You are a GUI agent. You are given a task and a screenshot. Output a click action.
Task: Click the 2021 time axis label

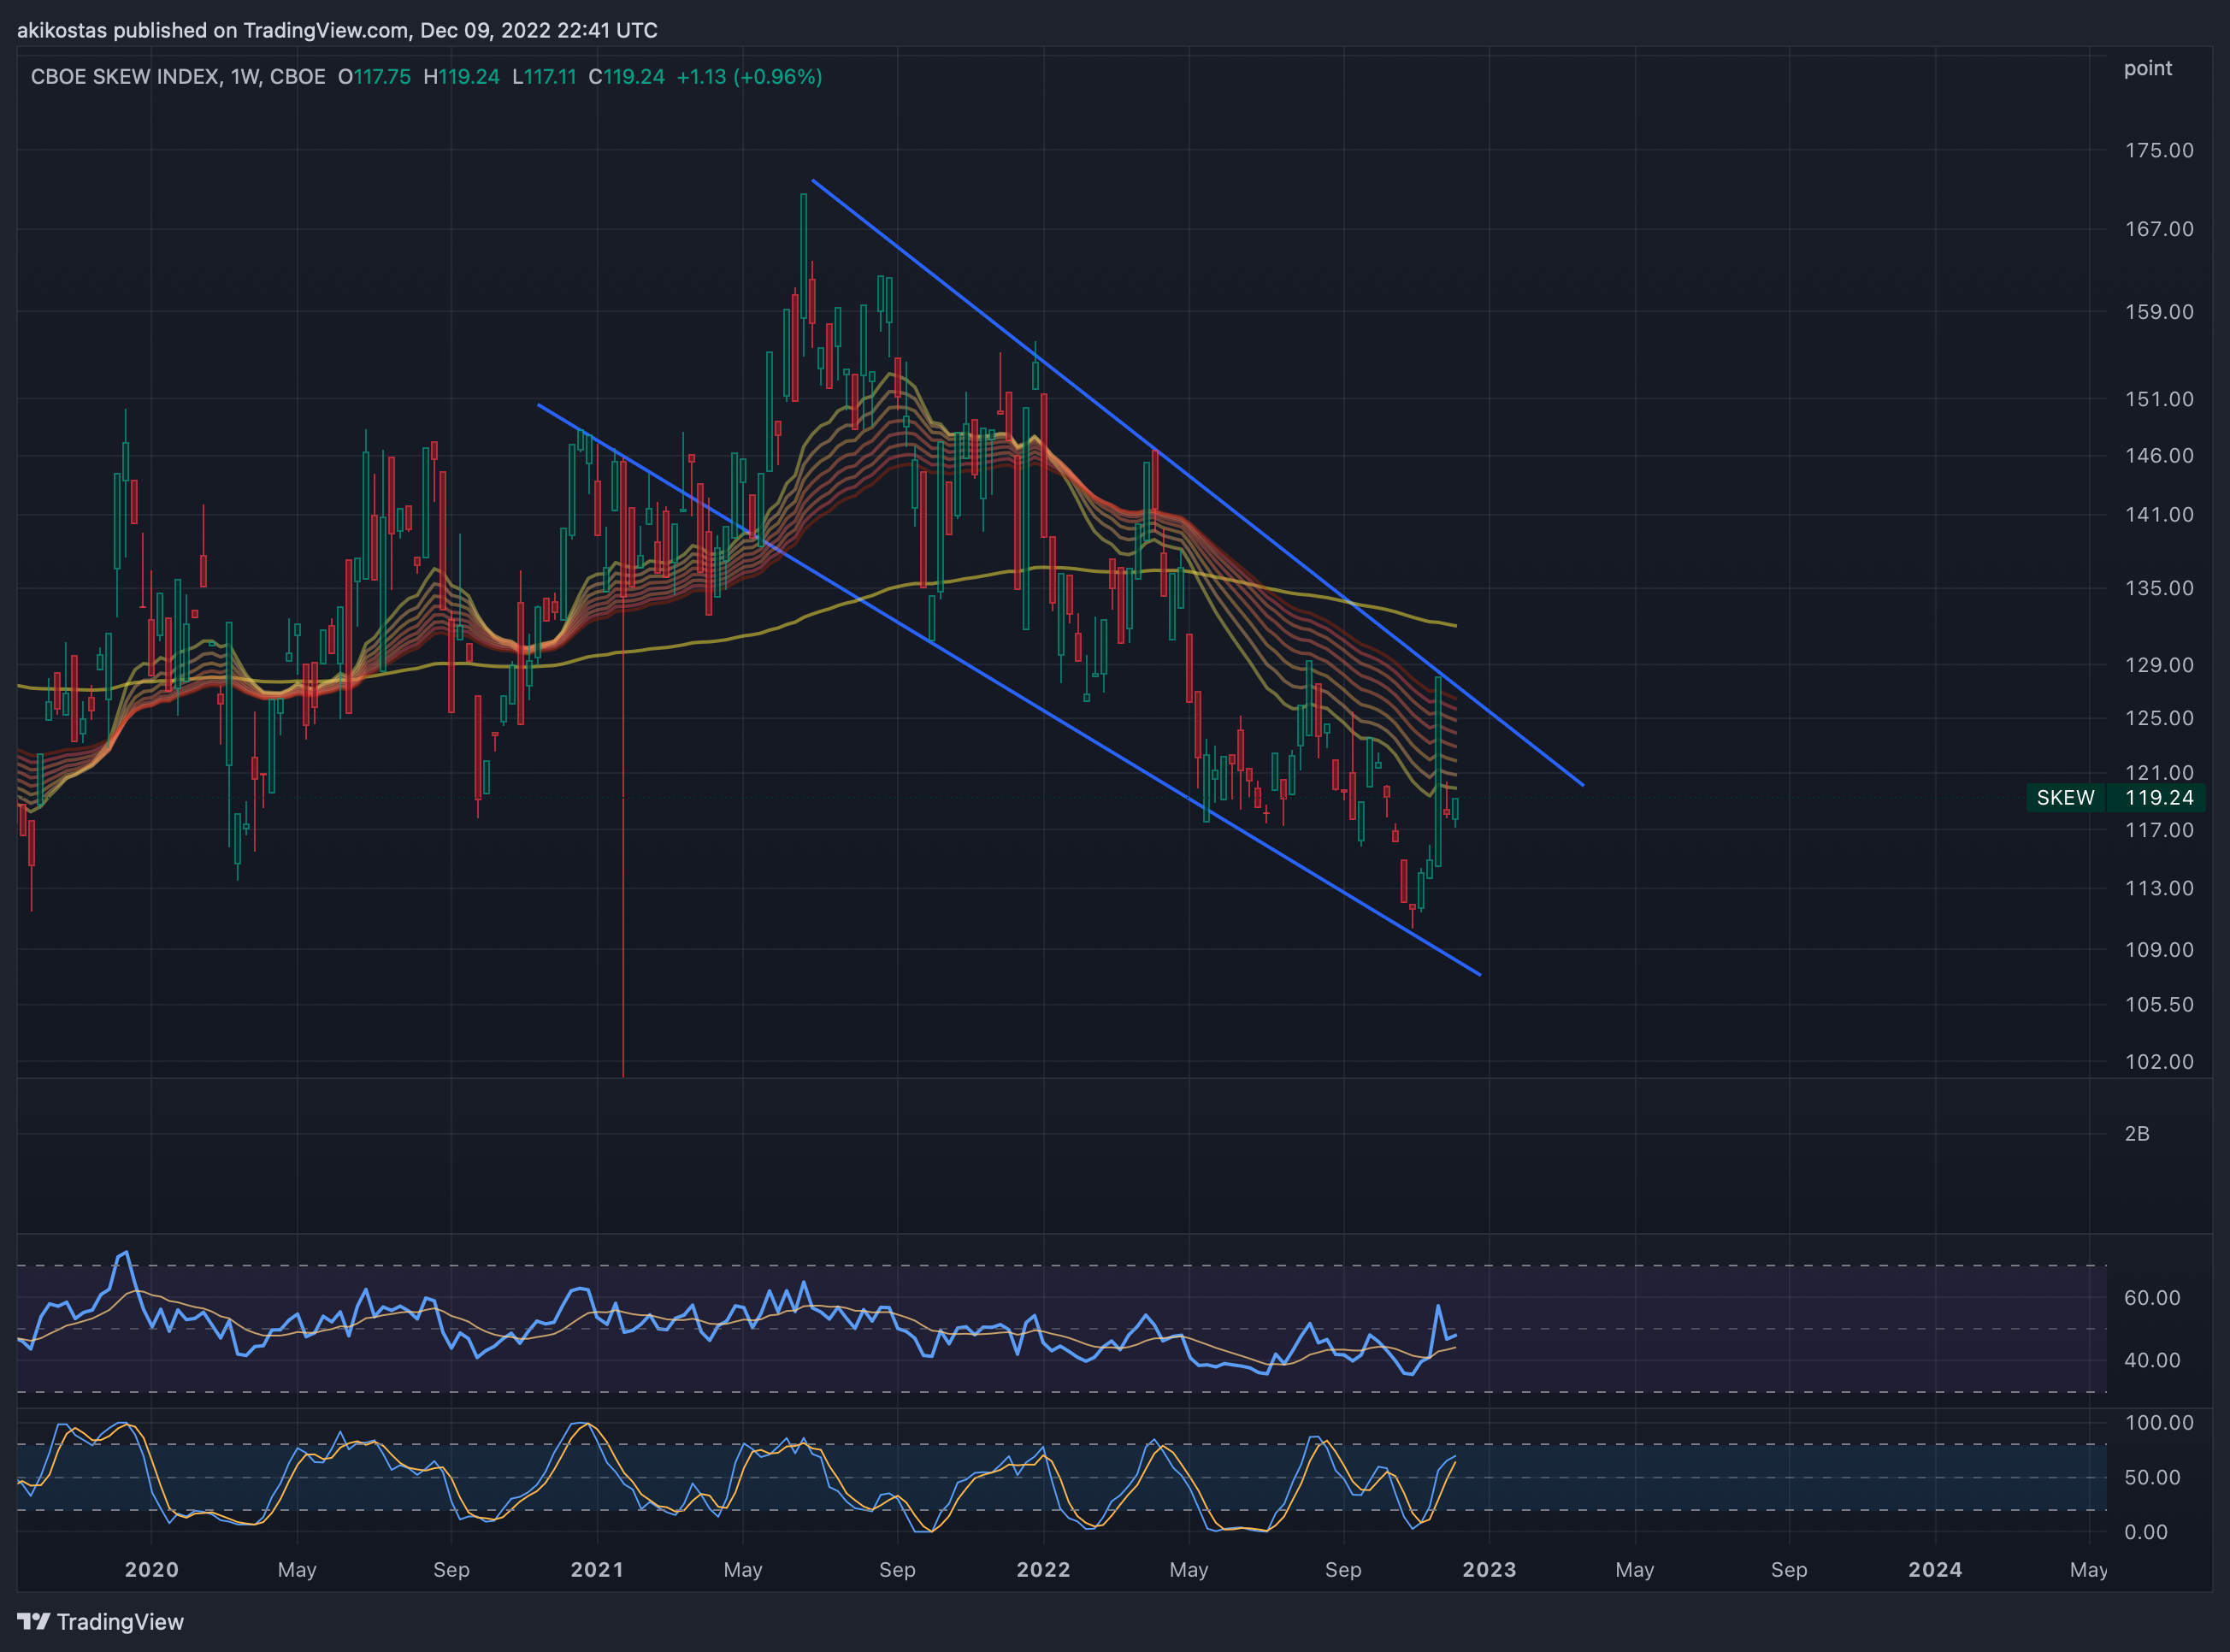click(598, 1569)
